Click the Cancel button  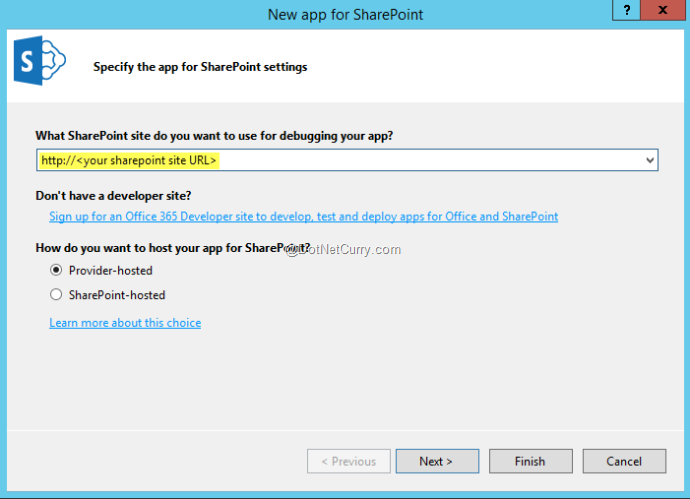[624, 461]
